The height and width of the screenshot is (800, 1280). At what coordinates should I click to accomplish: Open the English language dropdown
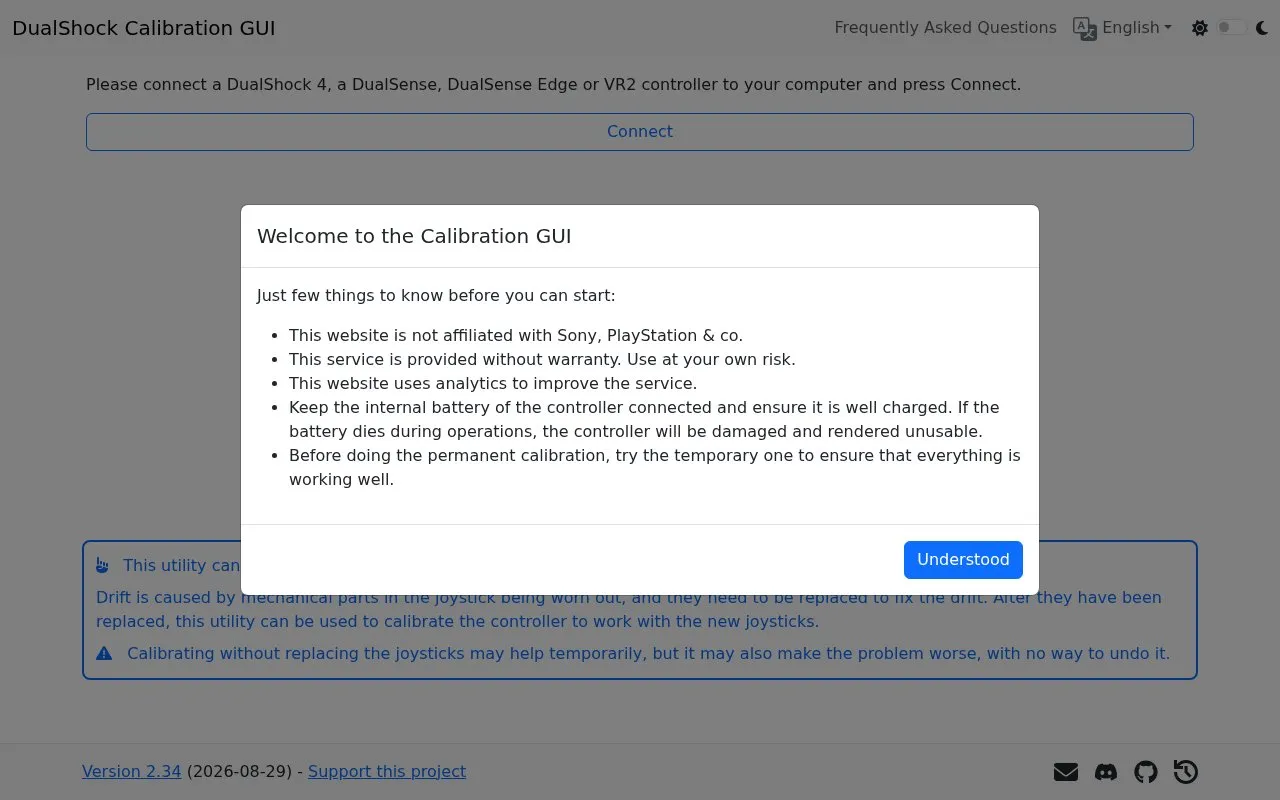(x=1137, y=28)
